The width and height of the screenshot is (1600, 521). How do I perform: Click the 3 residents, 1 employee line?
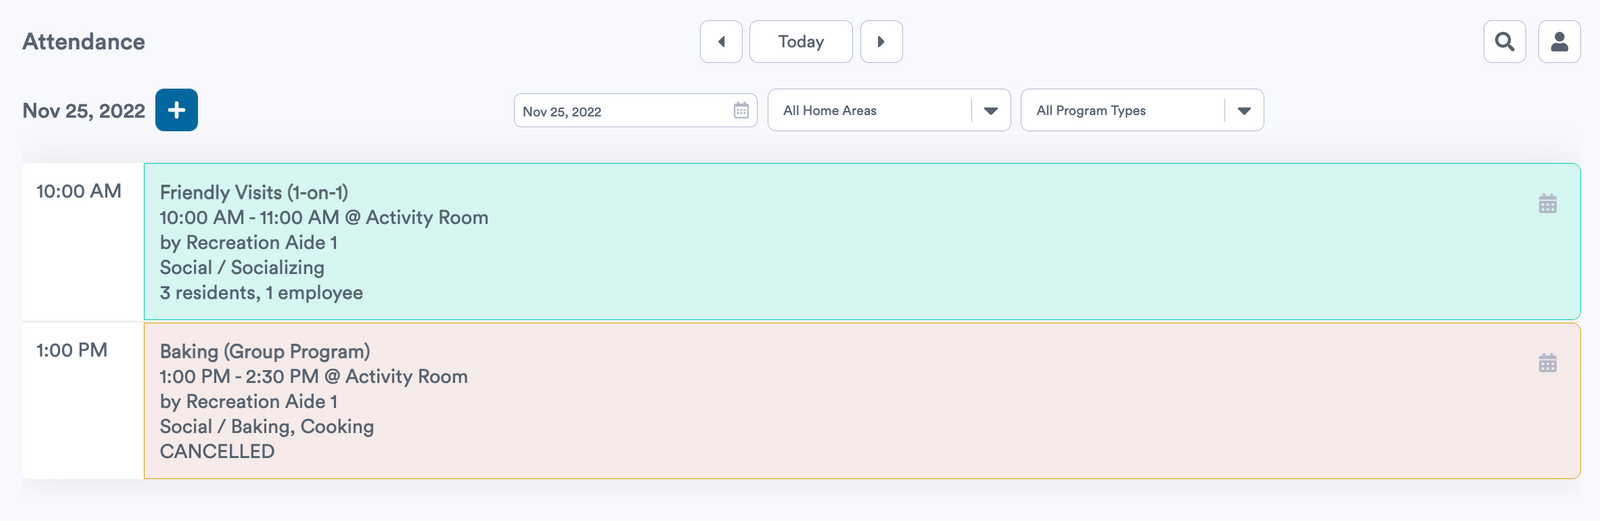point(261,293)
